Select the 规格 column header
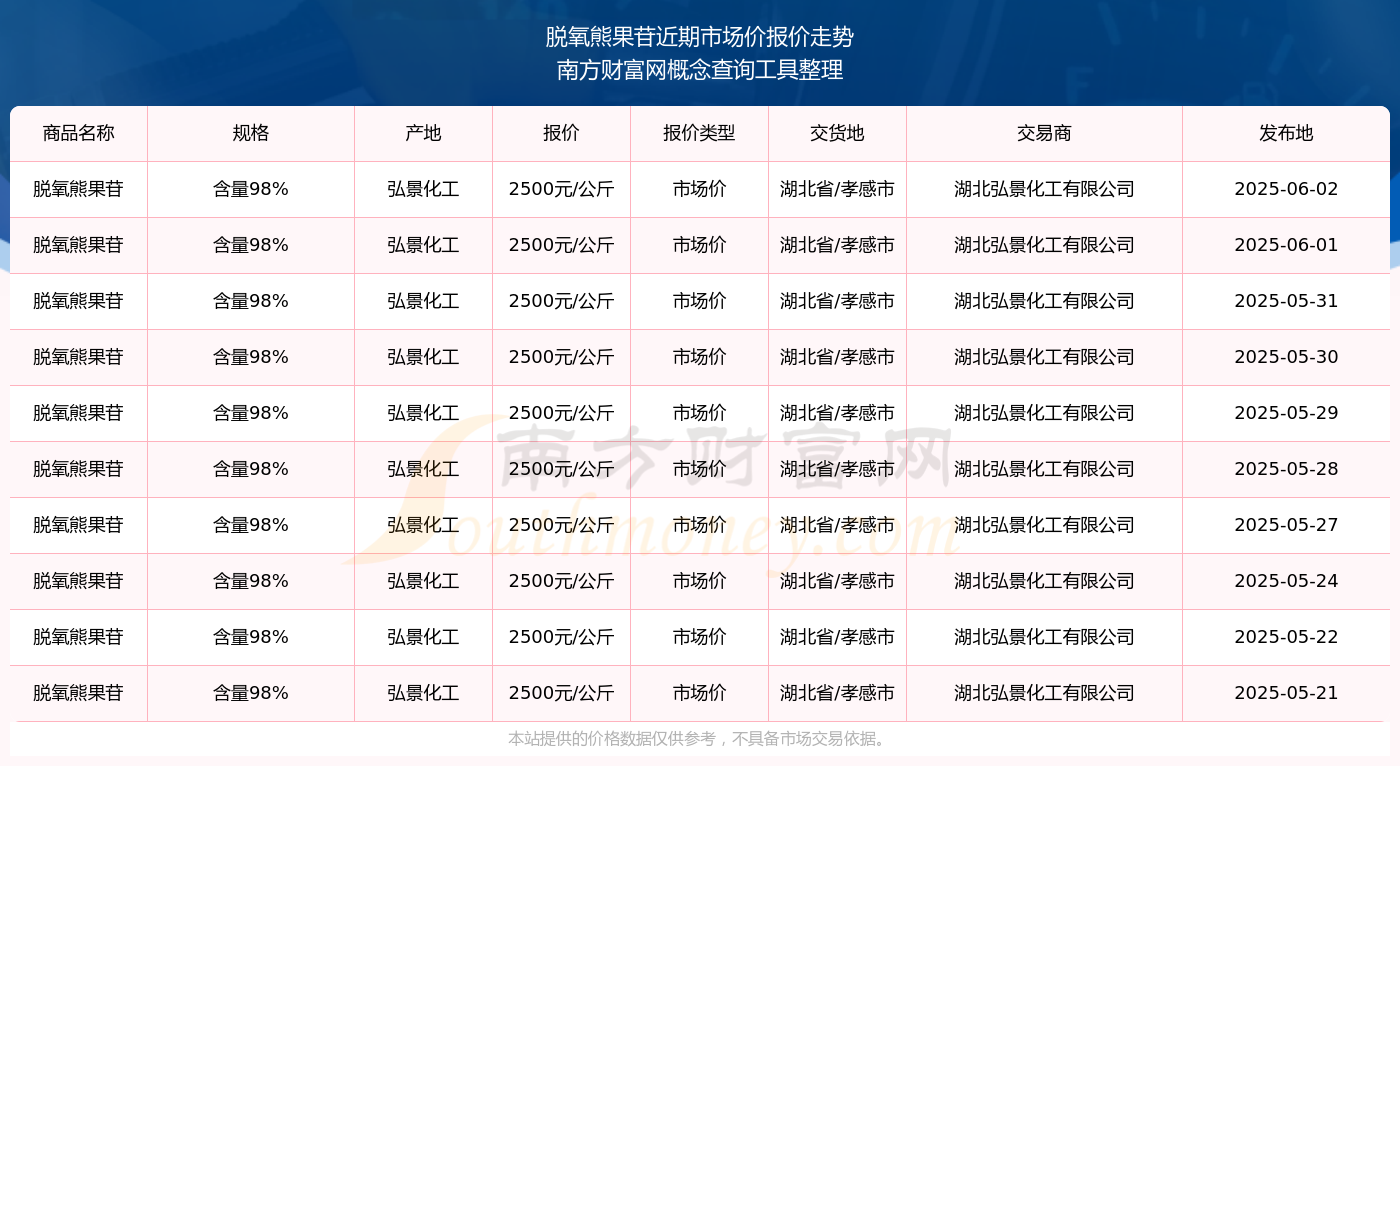 251,133
